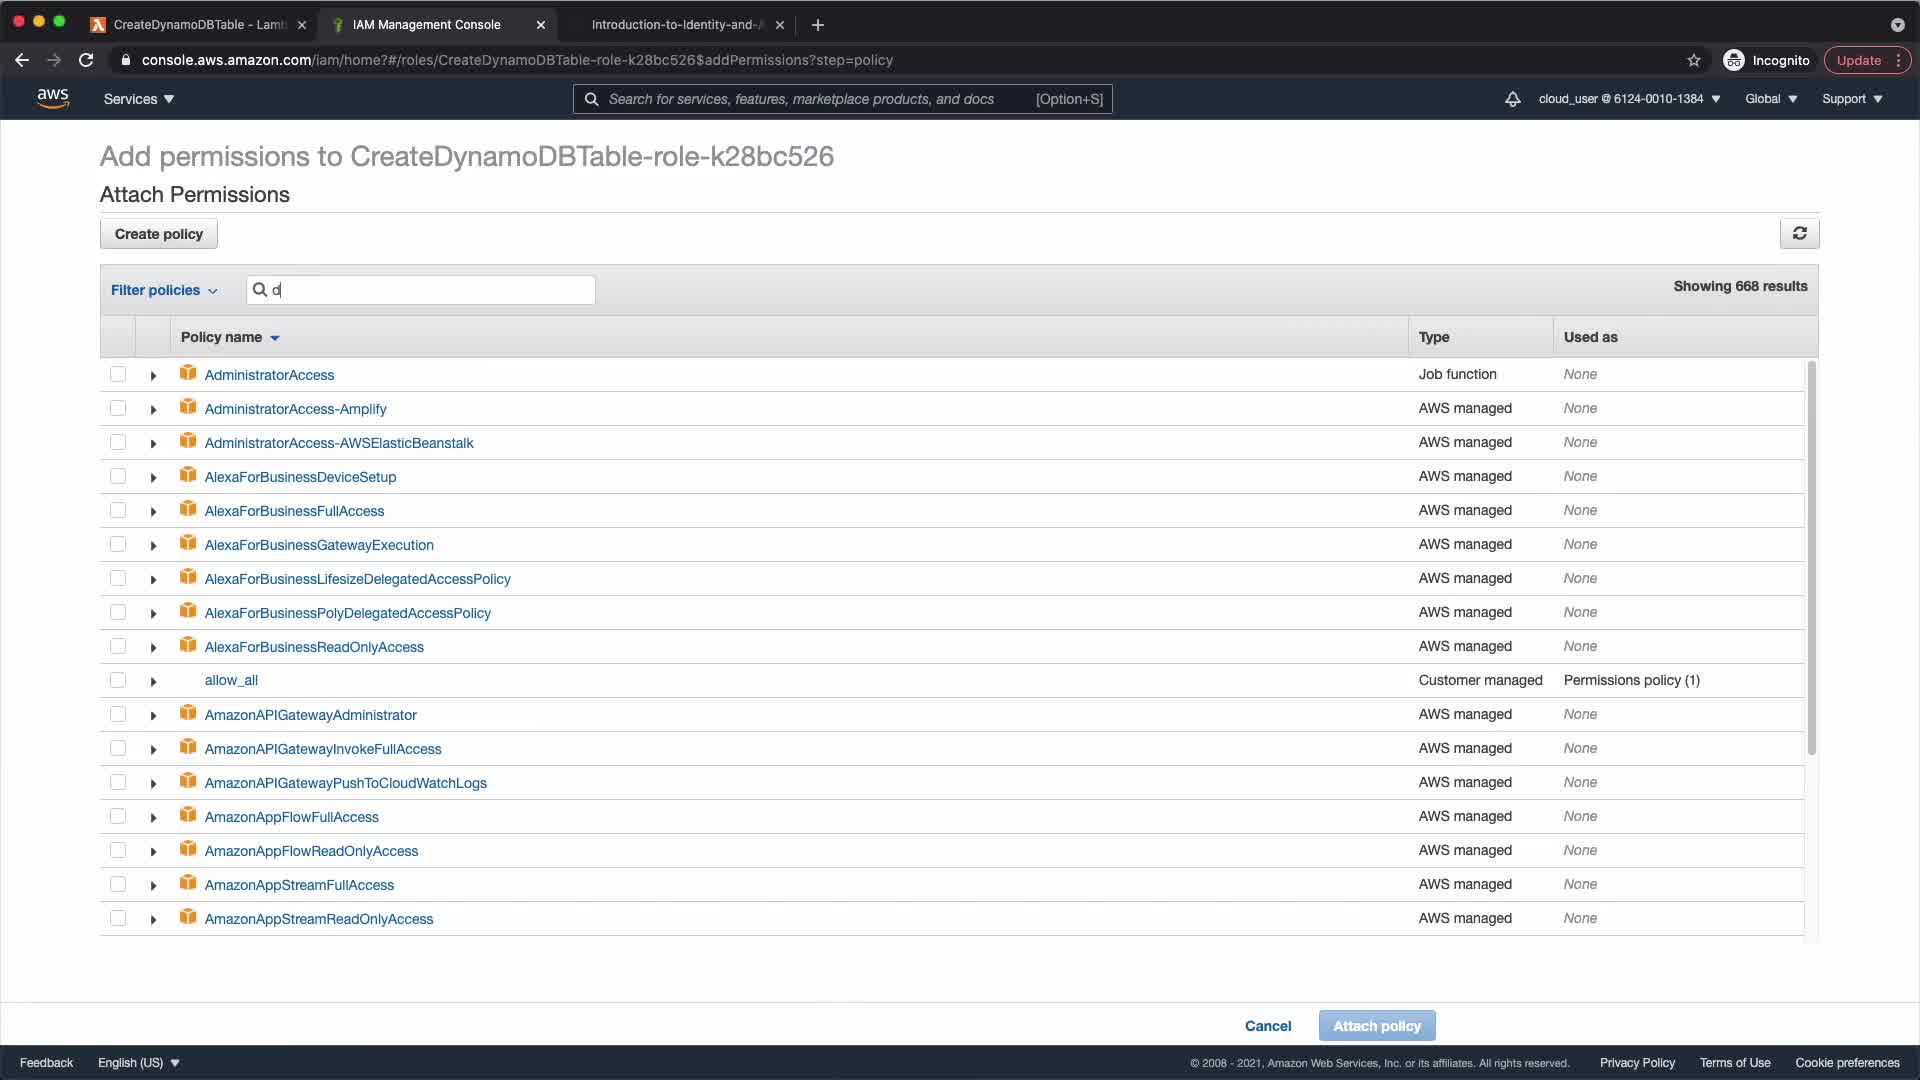Image resolution: width=1920 pixels, height=1080 pixels.
Task: Open the AmazonAppFlowFullAccess policy link
Action: [291, 817]
